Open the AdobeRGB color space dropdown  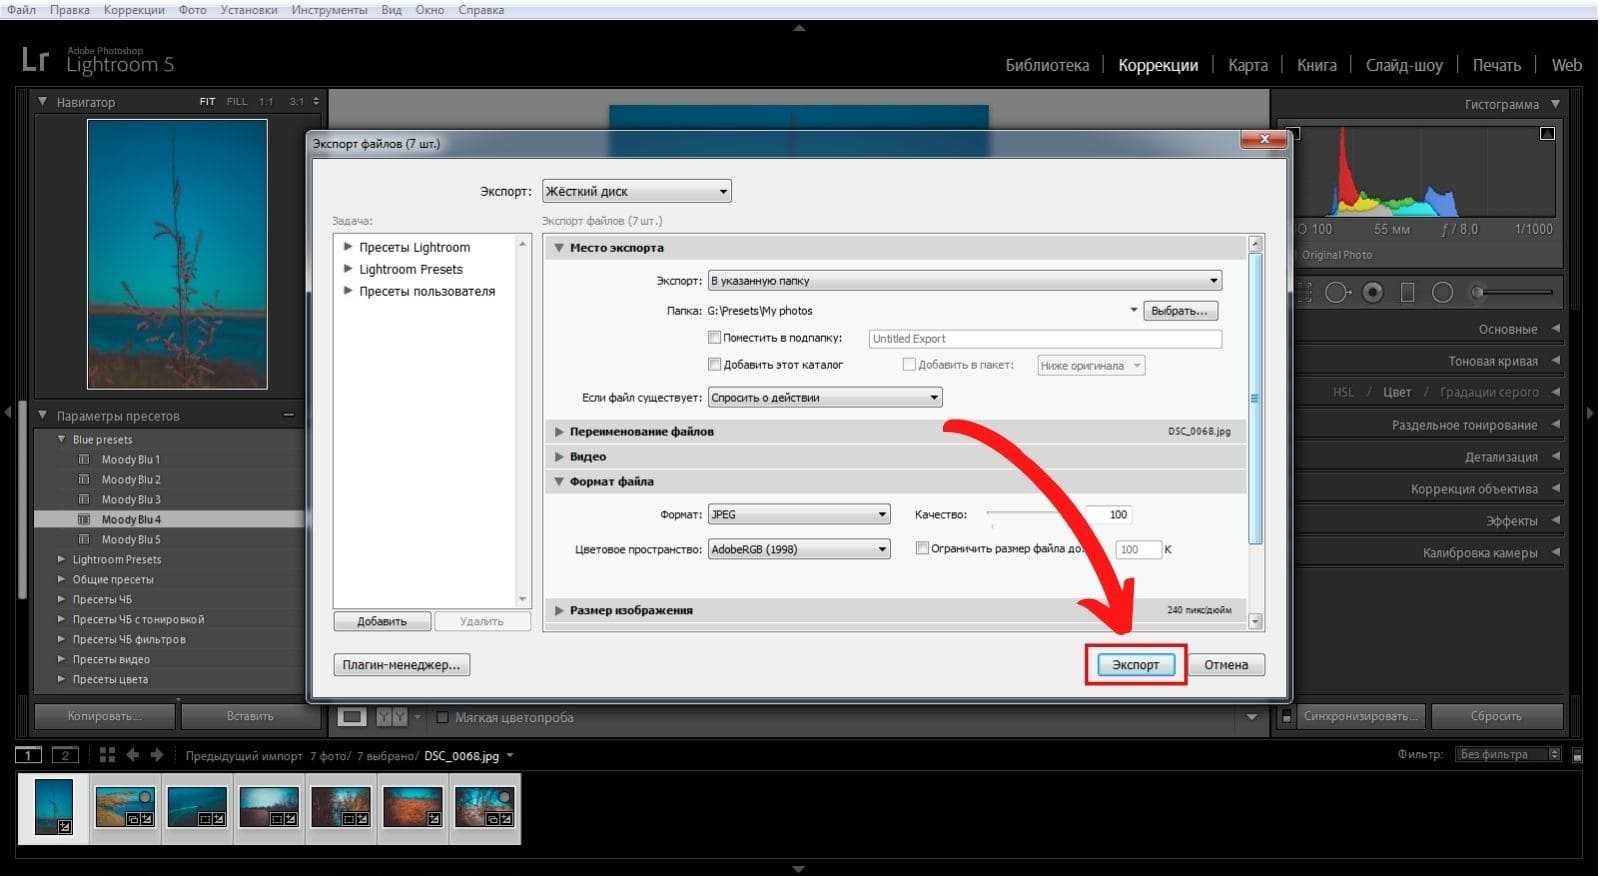798,549
